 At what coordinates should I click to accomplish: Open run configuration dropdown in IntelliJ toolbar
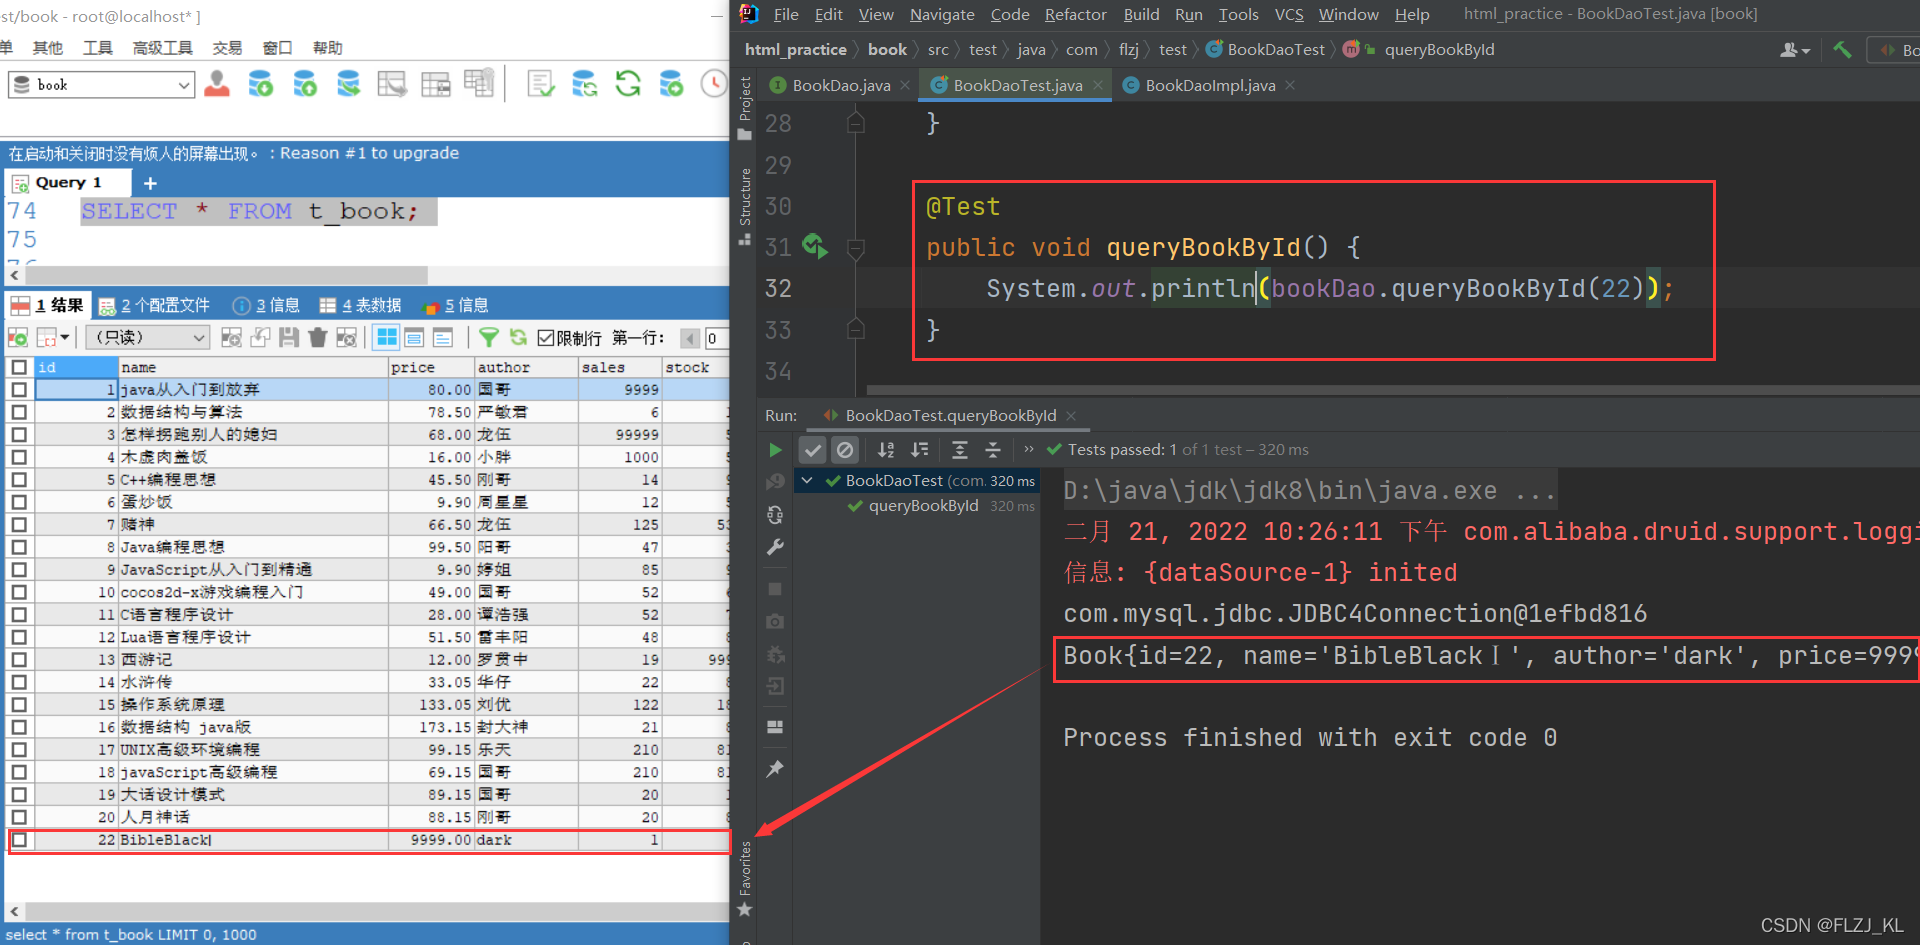tap(1894, 49)
